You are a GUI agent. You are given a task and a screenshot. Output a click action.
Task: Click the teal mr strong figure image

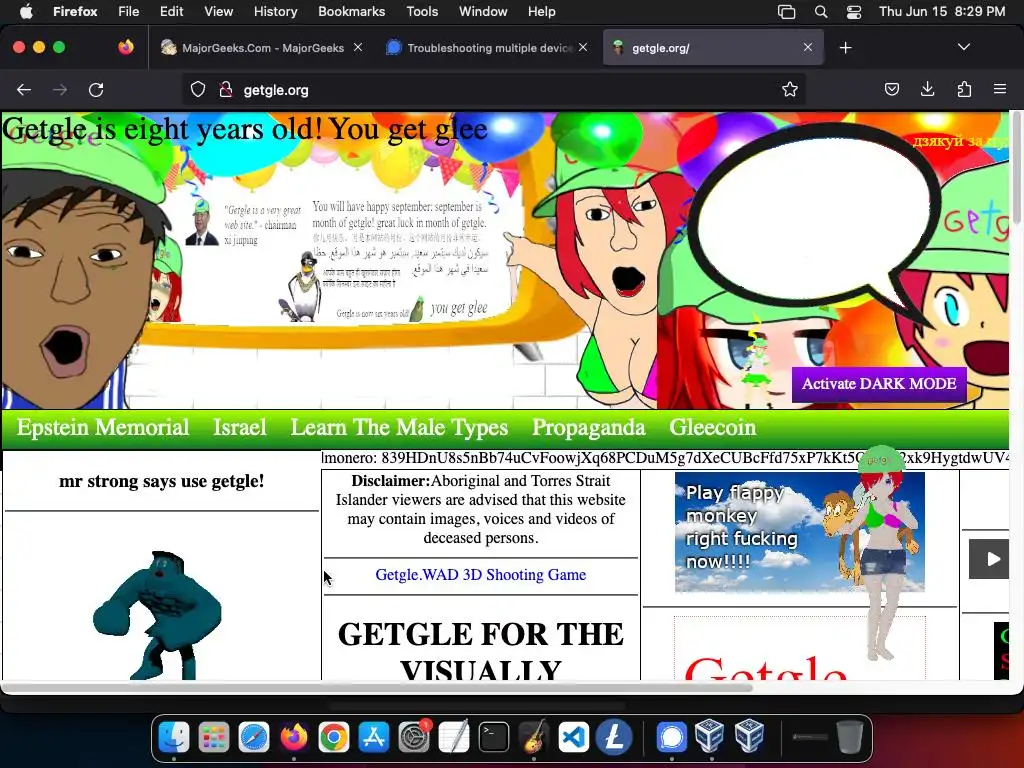coord(157,614)
